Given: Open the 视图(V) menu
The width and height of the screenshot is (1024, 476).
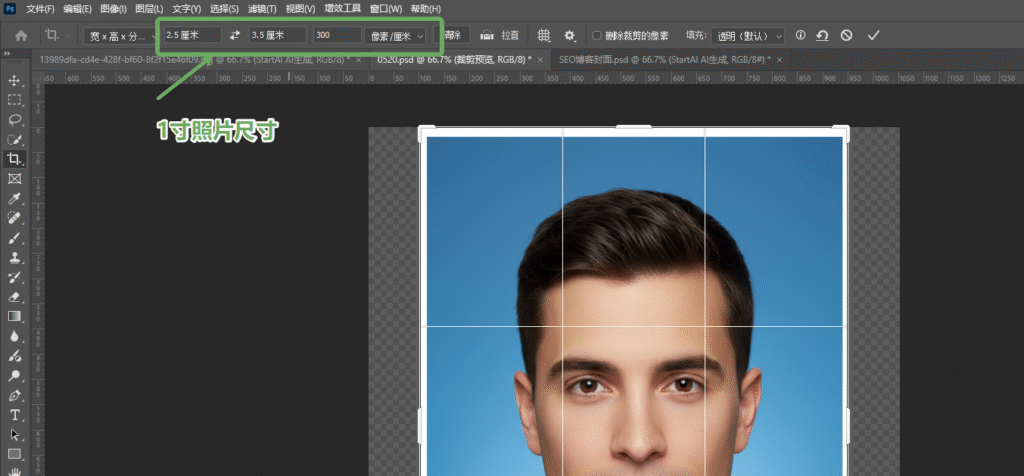Looking at the screenshot, I should click(300, 9).
